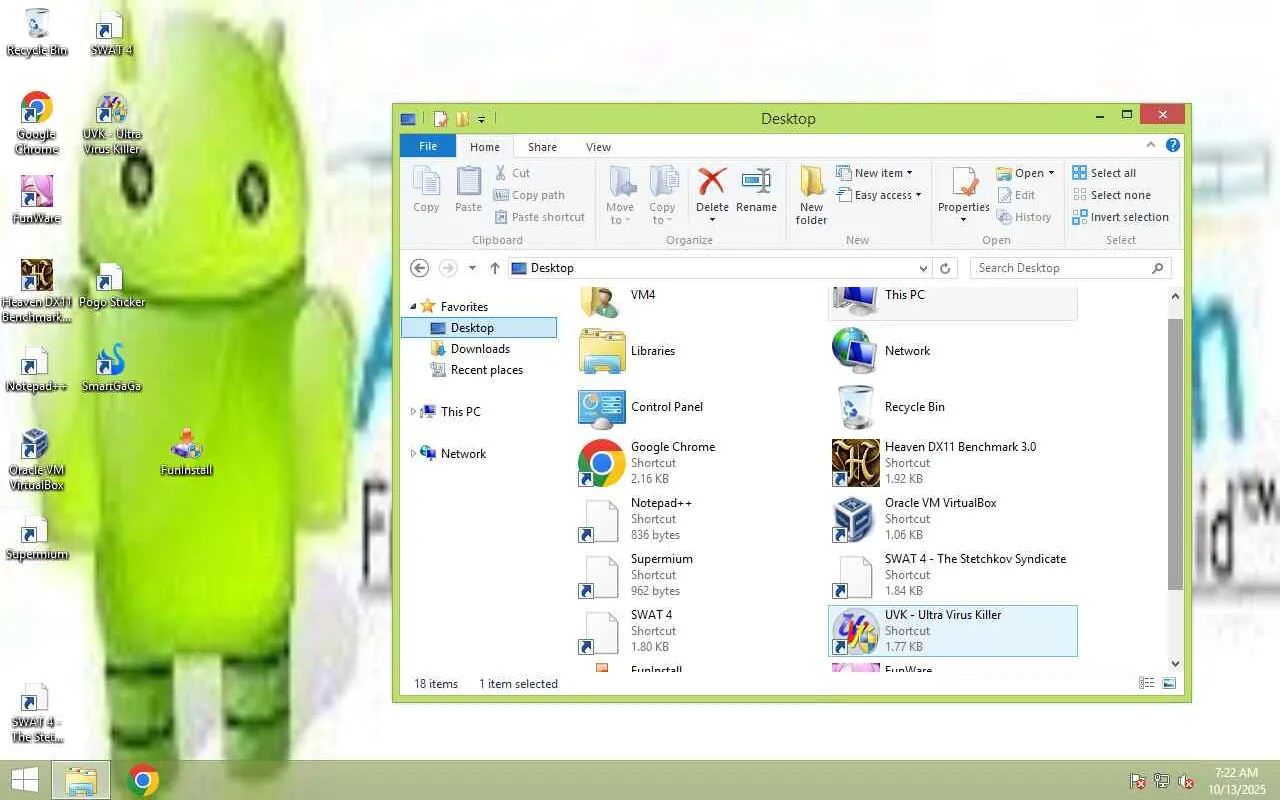The image size is (1280, 800).
Task: Click the Forward arrow navigation button
Action: click(x=448, y=268)
